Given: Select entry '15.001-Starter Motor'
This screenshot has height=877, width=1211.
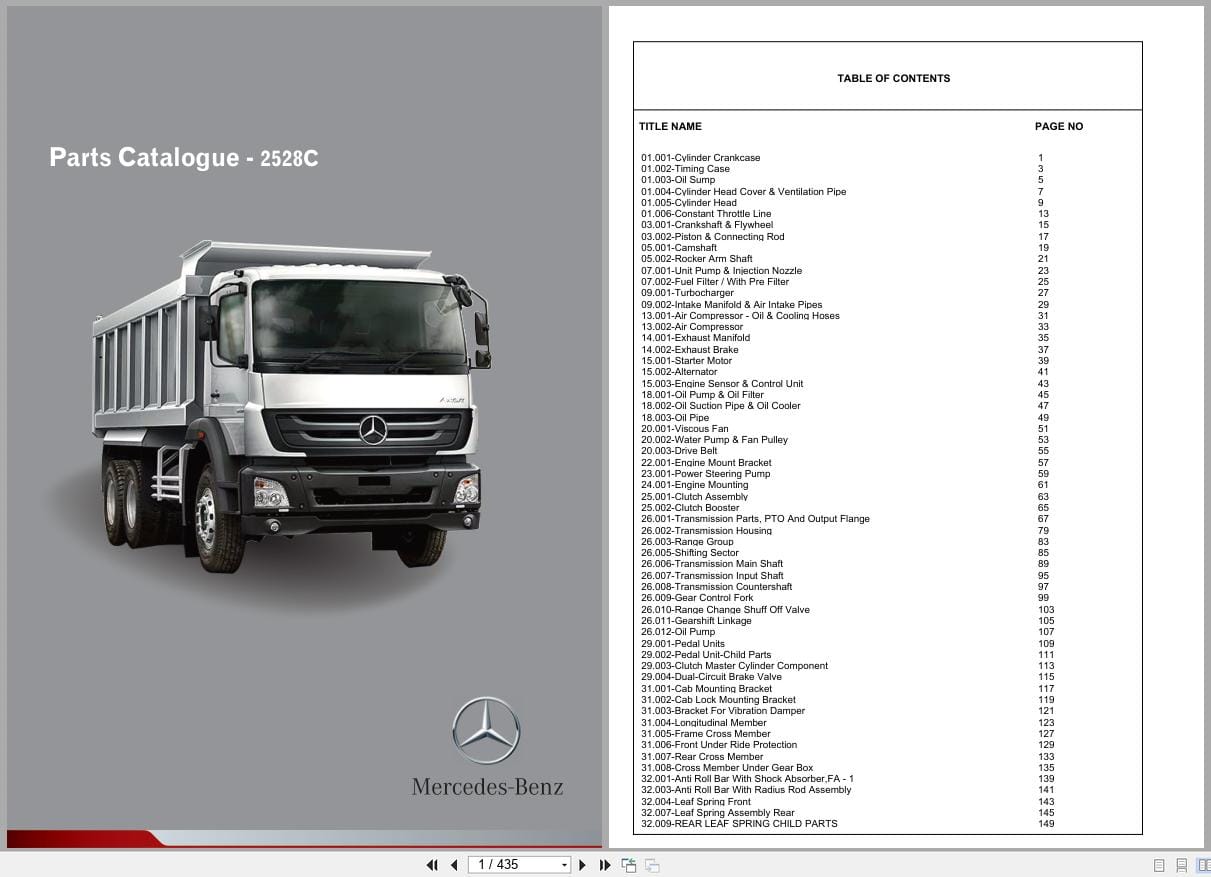Looking at the screenshot, I should coord(687,361).
